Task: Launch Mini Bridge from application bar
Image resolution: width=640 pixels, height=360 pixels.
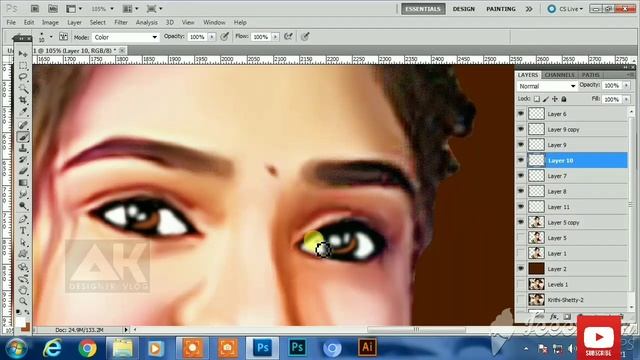Action: pyautogui.click(x=53, y=9)
